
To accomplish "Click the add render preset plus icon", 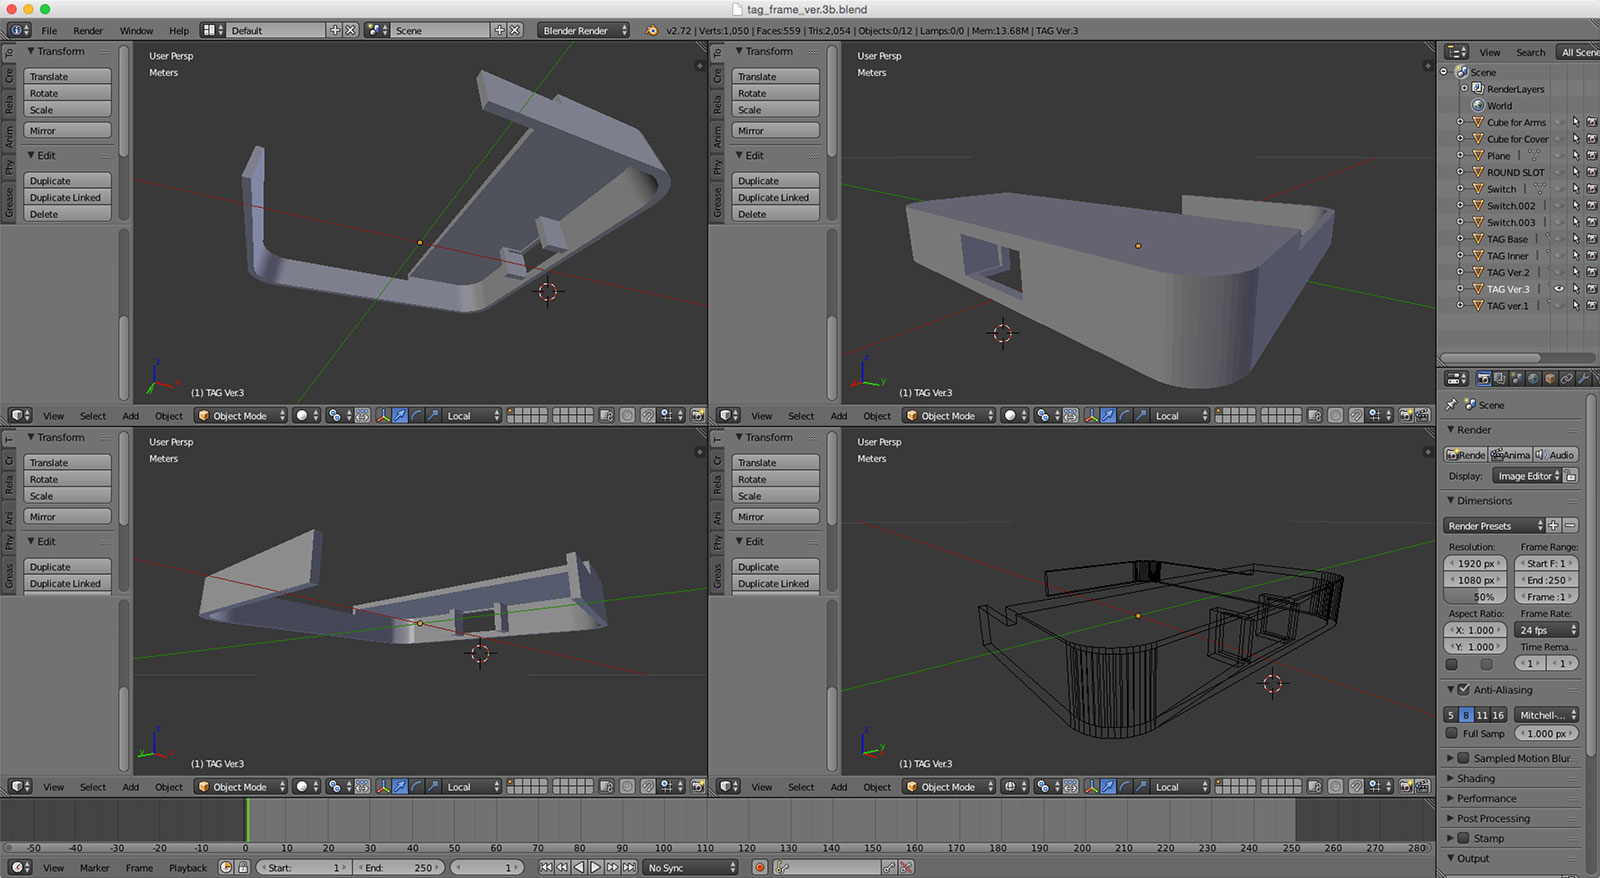I will point(1553,525).
